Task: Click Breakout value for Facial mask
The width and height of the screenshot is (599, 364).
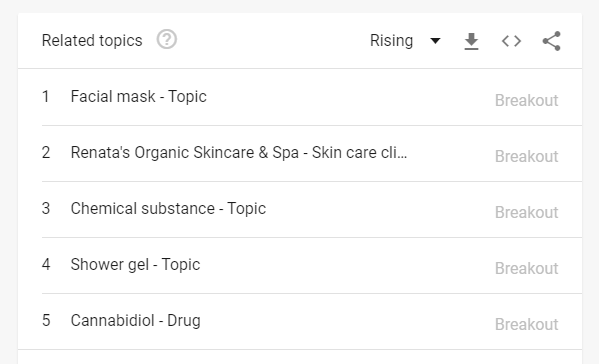Action: click(x=526, y=101)
